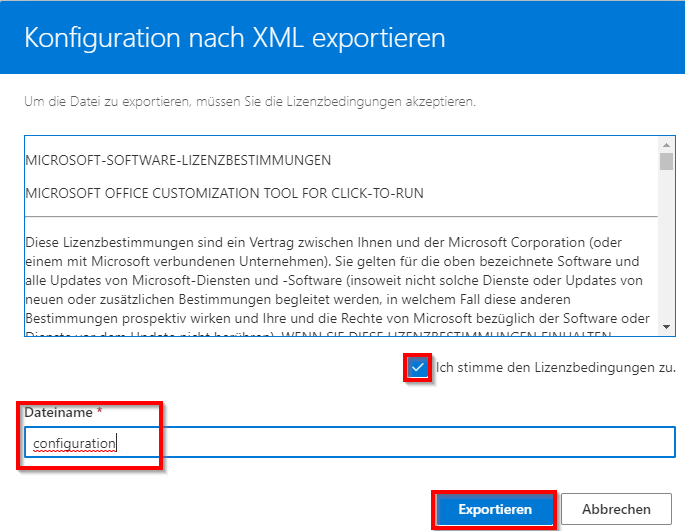Click the license scrollbar down arrow
Screen dimensions: 685x531
point(666,325)
